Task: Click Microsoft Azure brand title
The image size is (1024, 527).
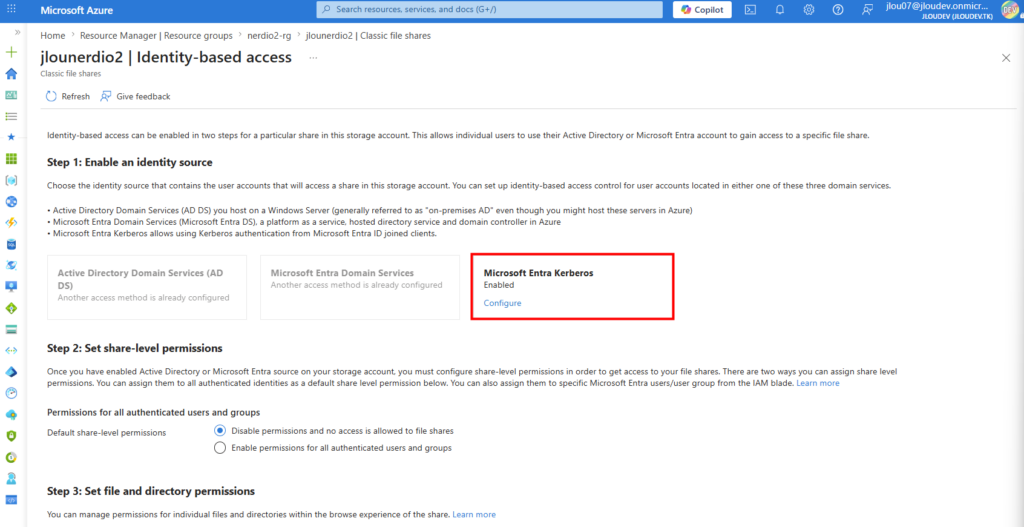Action: point(76,10)
